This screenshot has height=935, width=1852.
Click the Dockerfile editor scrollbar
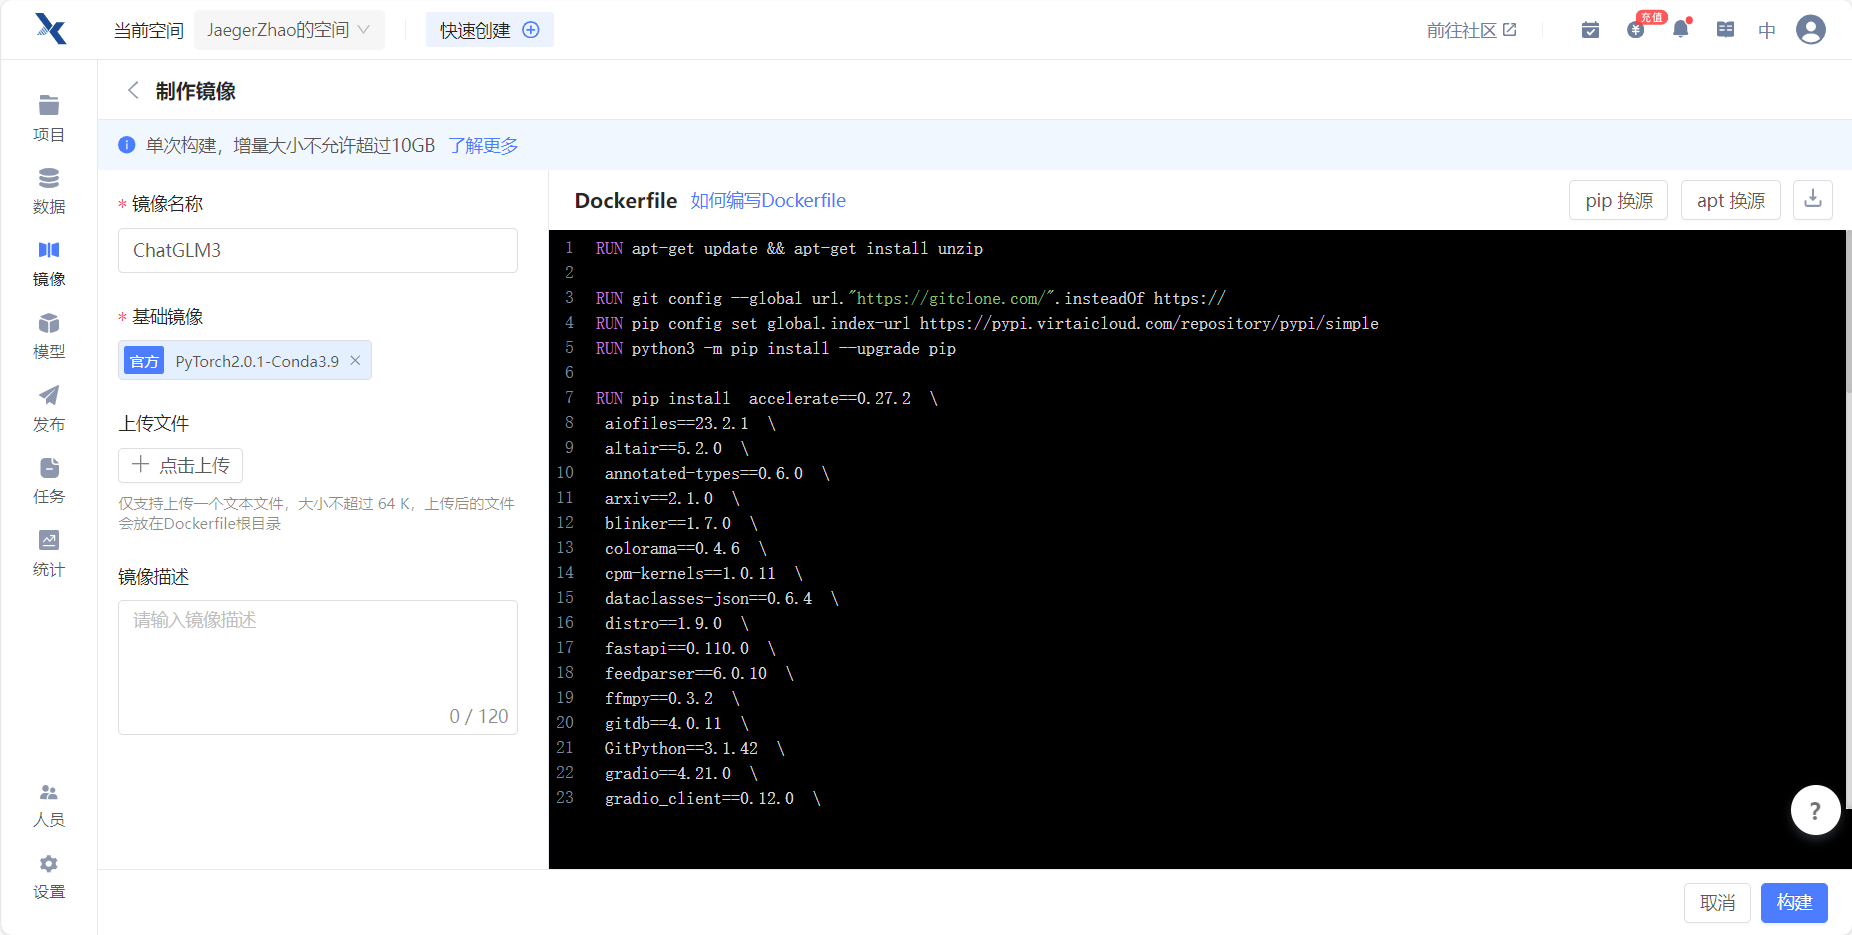pyautogui.click(x=1848, y=310)
